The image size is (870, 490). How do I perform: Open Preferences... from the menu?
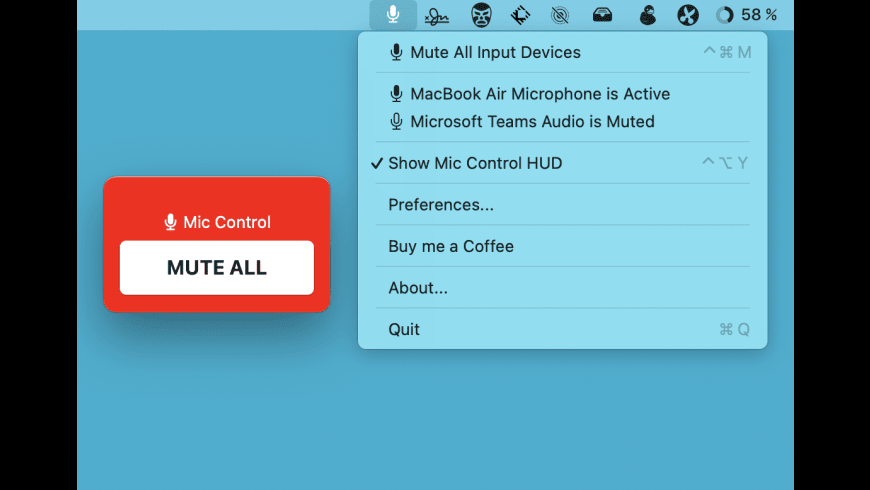coord(563,205)
